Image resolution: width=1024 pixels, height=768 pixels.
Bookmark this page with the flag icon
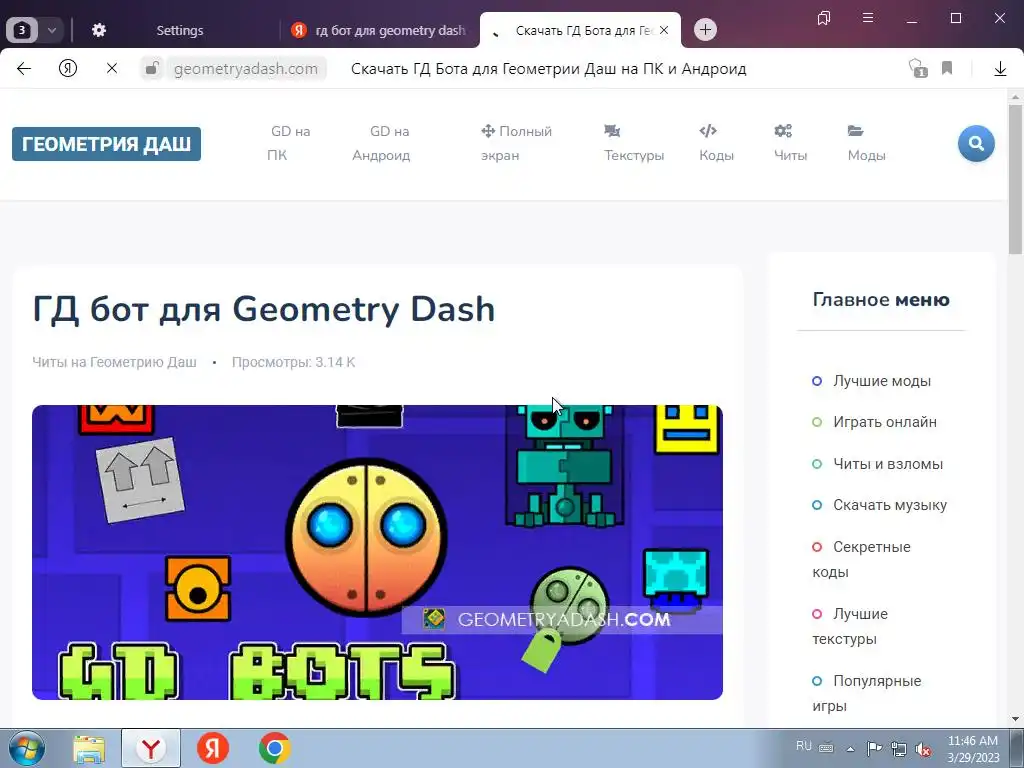(x=947, y=68)
